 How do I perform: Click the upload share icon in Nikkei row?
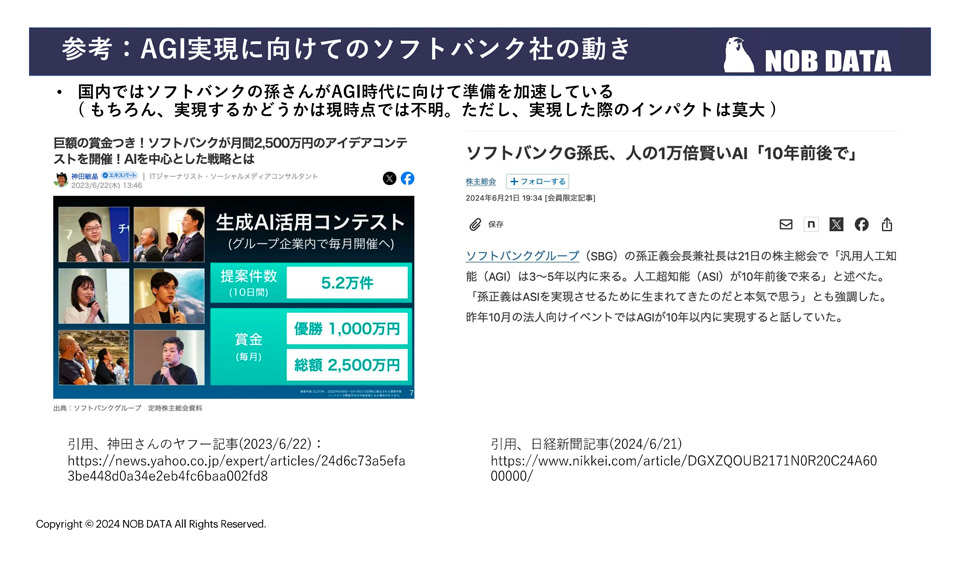tap(887, 225)
